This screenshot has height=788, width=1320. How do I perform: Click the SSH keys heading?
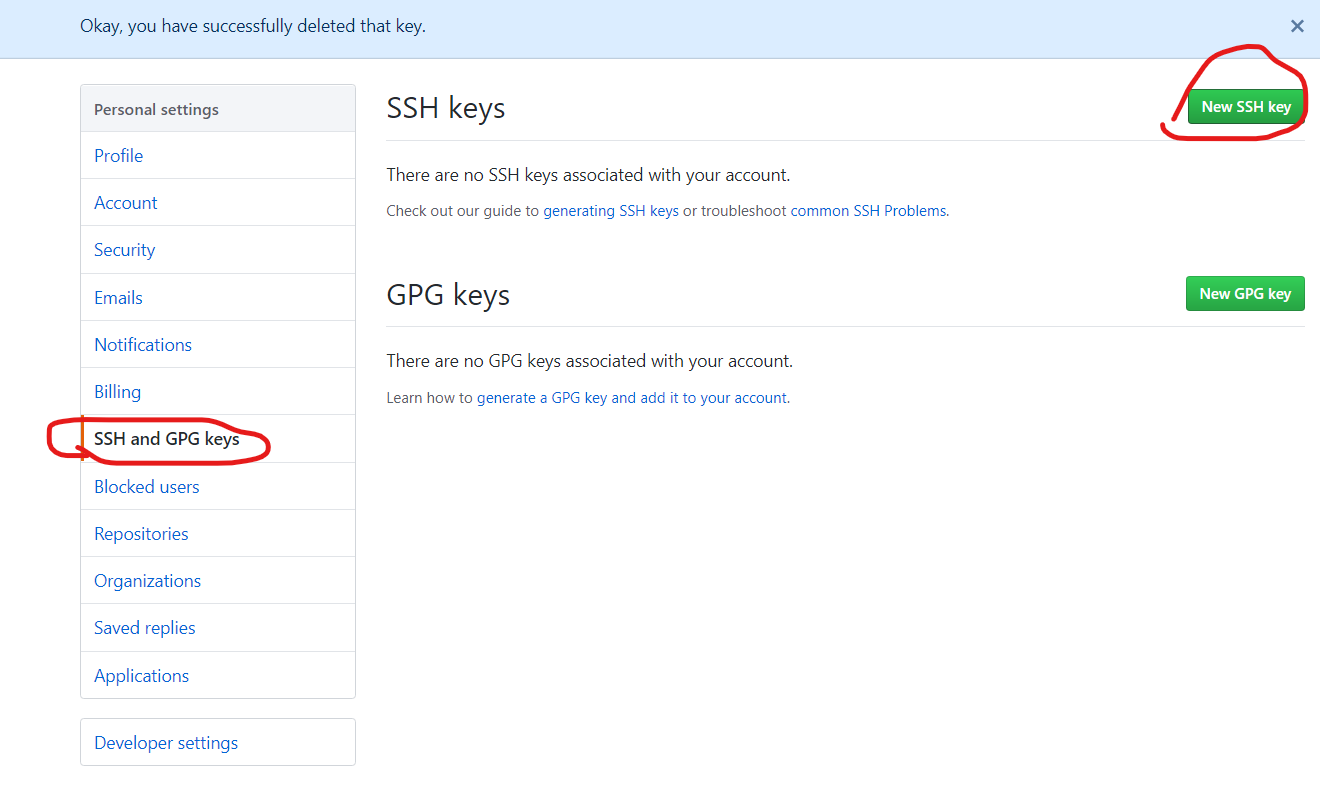click(446, 108)
